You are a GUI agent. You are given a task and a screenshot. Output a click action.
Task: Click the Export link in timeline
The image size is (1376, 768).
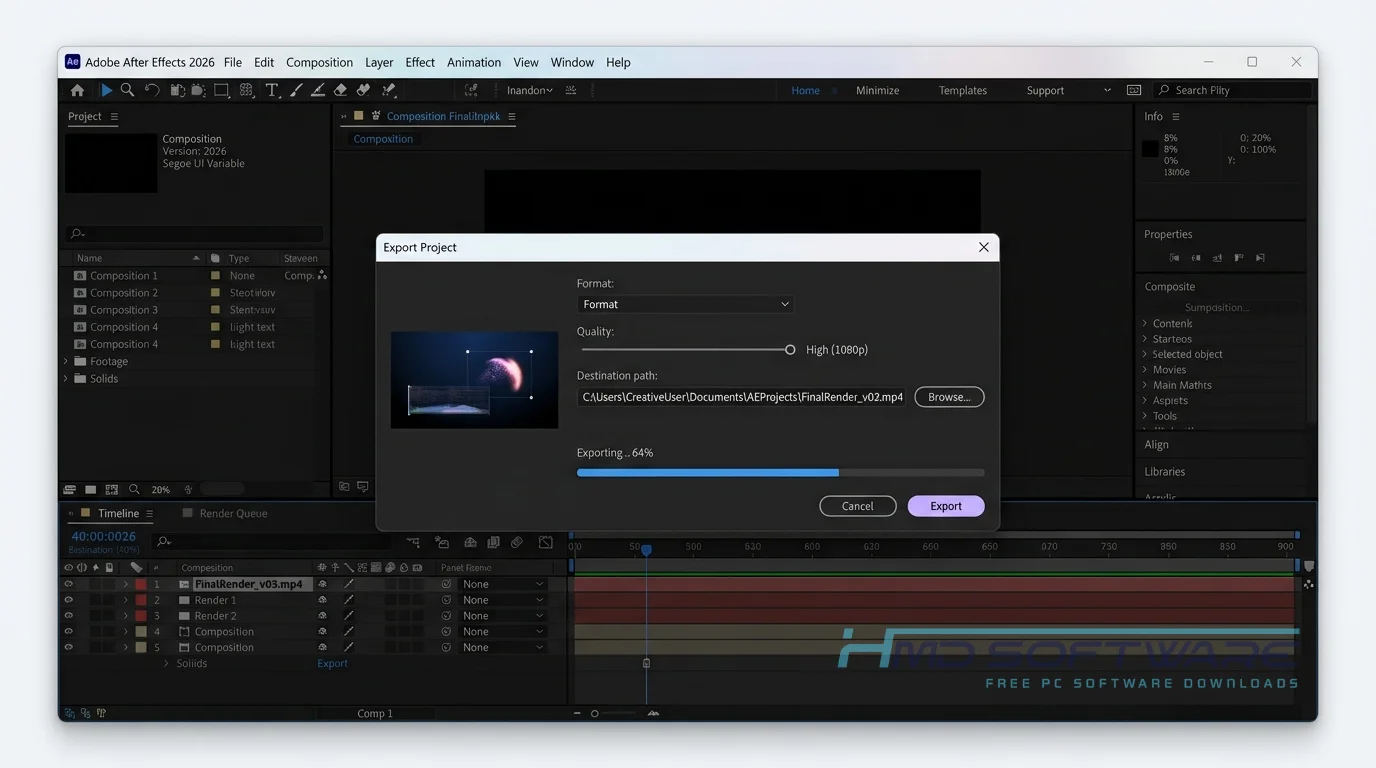tap(333, 663)
